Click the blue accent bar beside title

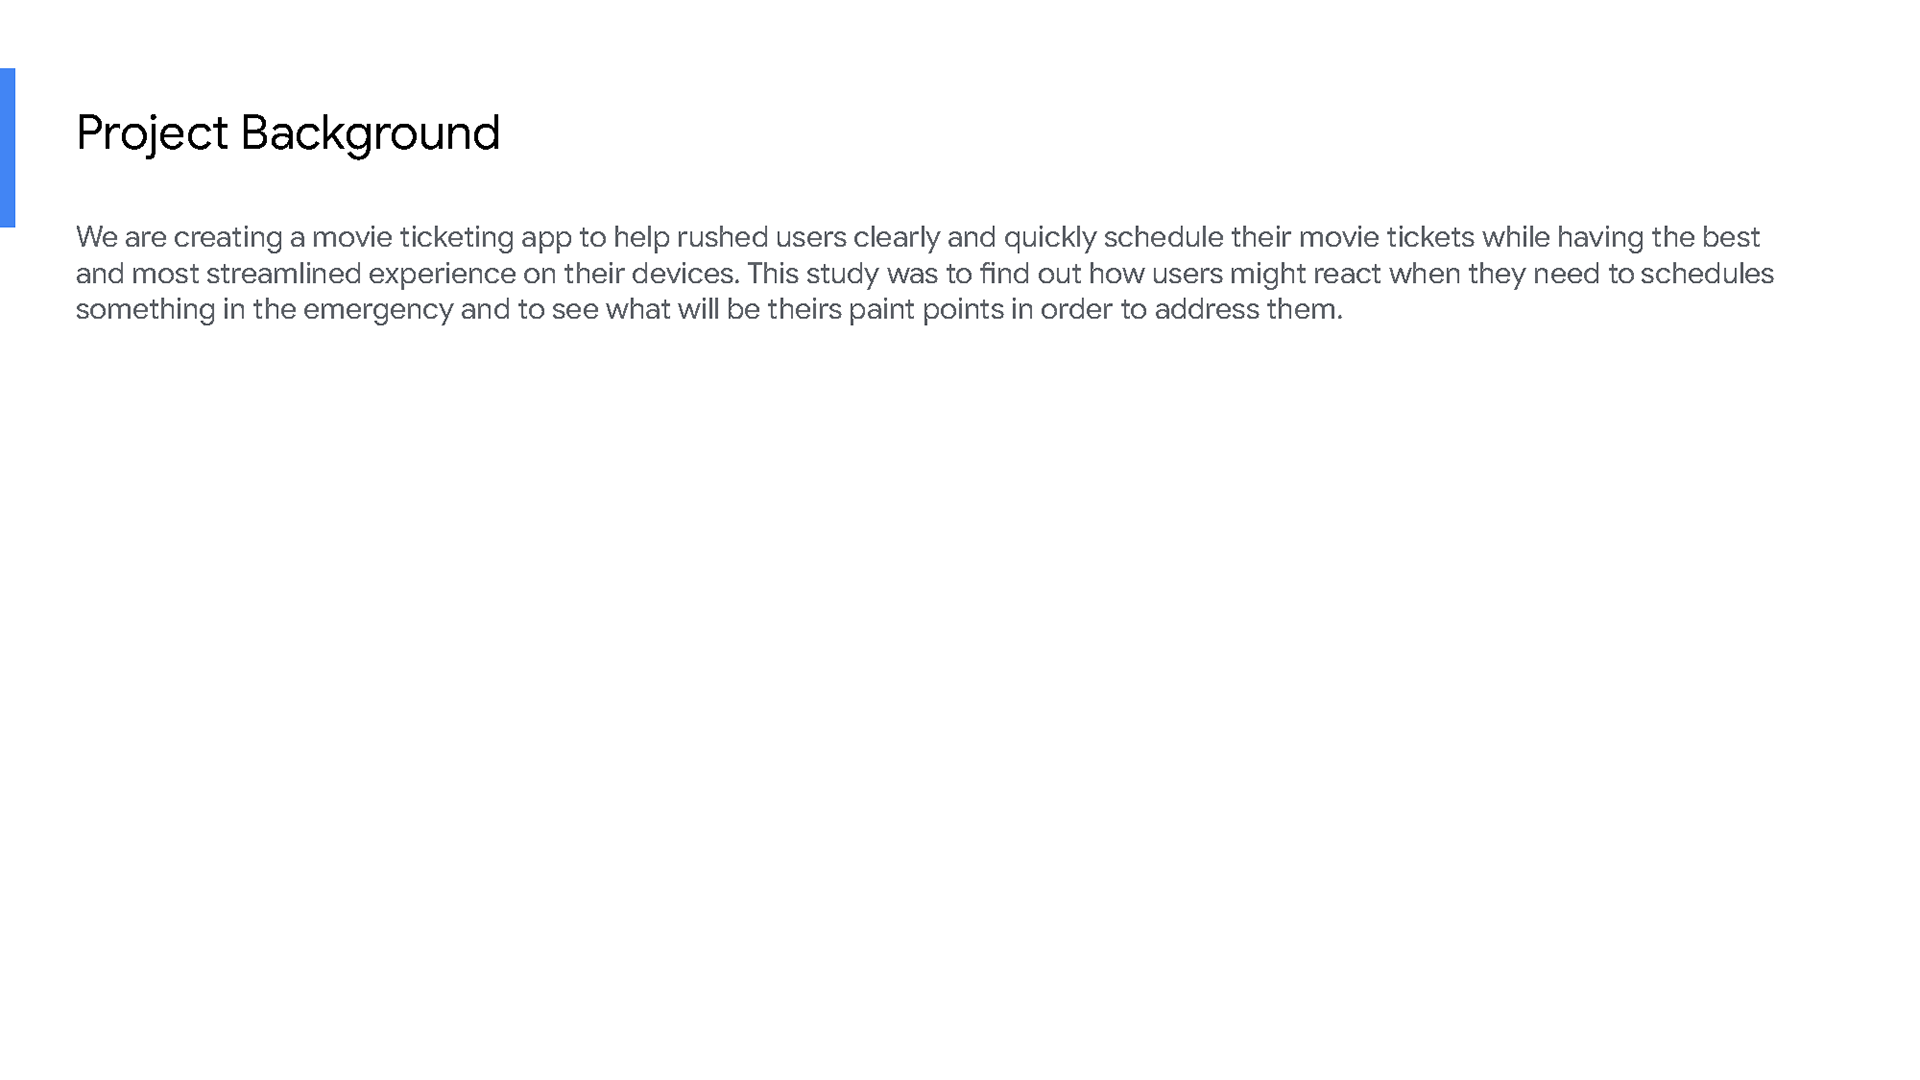click(x=7, y=147)
